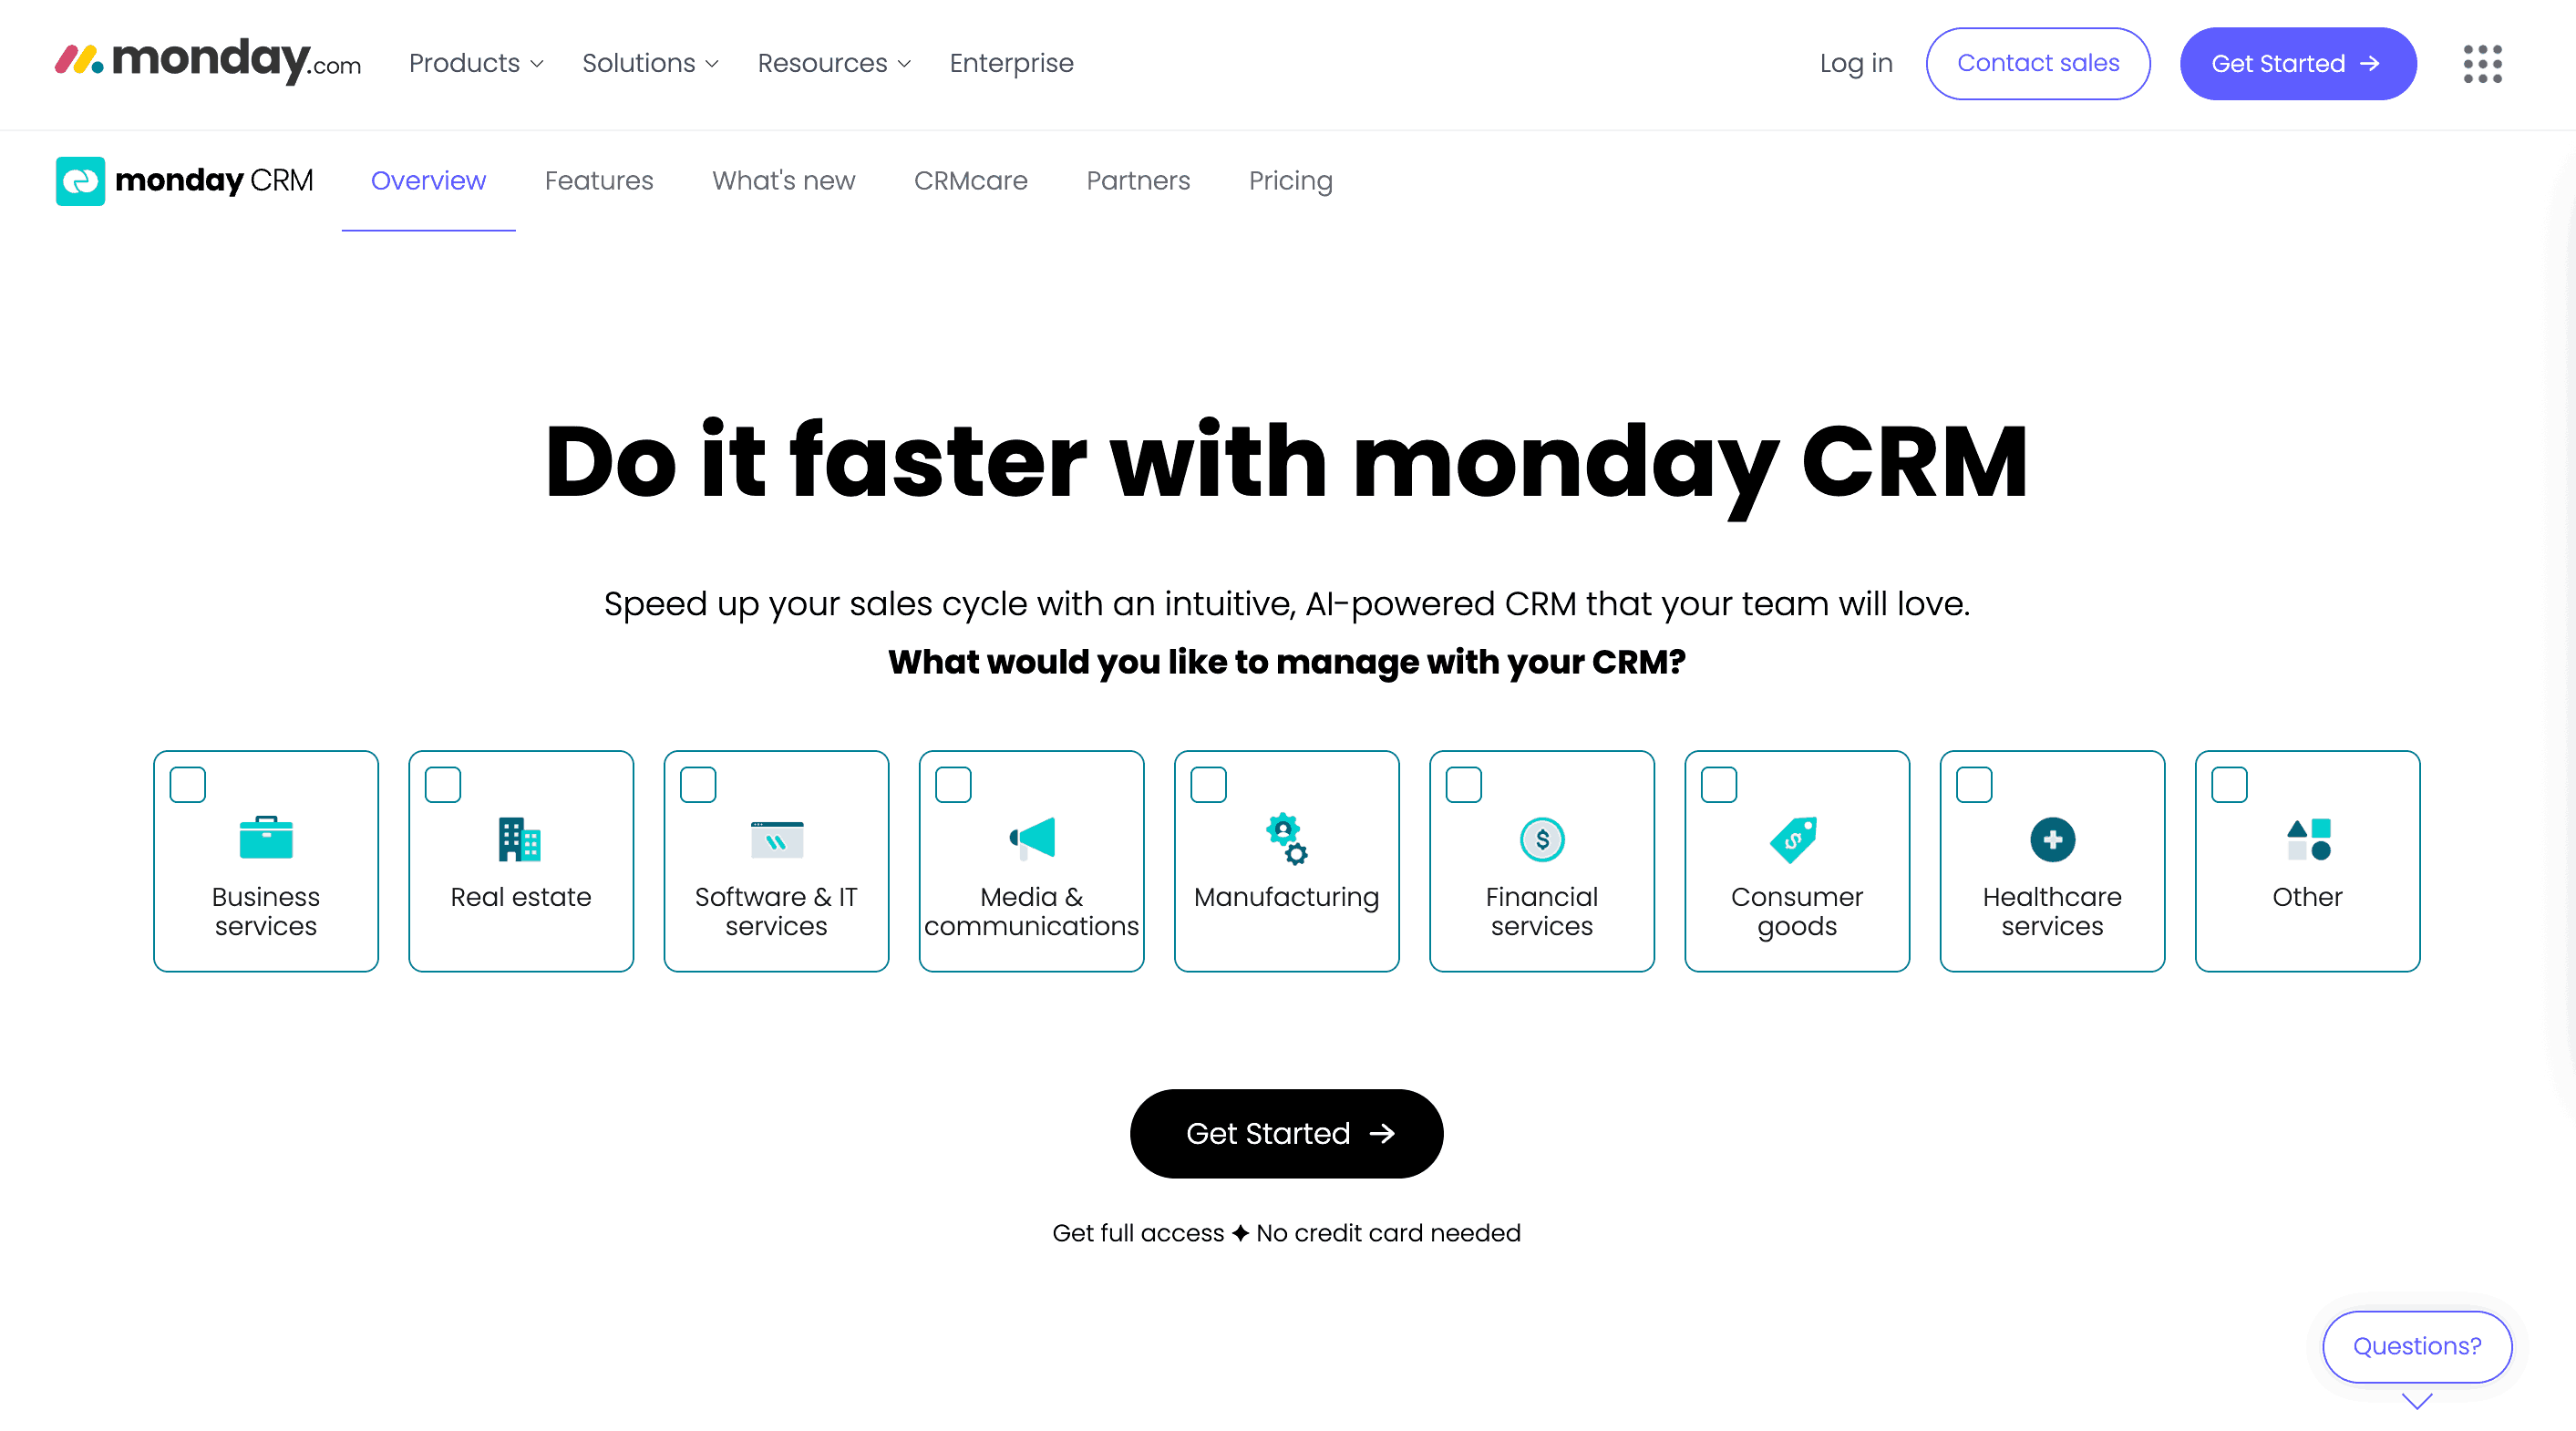This screenshot has width=2576, height=1431.
Task: Expand the Products dropdown menu
Action: point(476,64)
